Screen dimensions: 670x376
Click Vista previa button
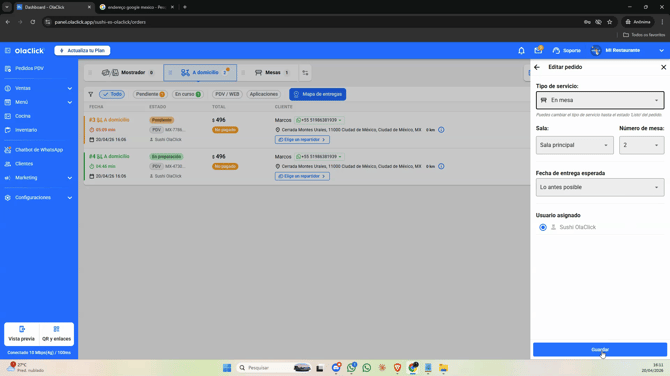[21, 334]
